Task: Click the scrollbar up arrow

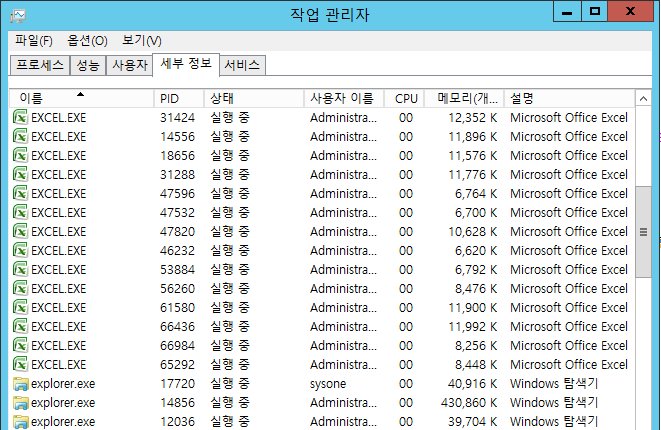Action: (x=643, y=99)
